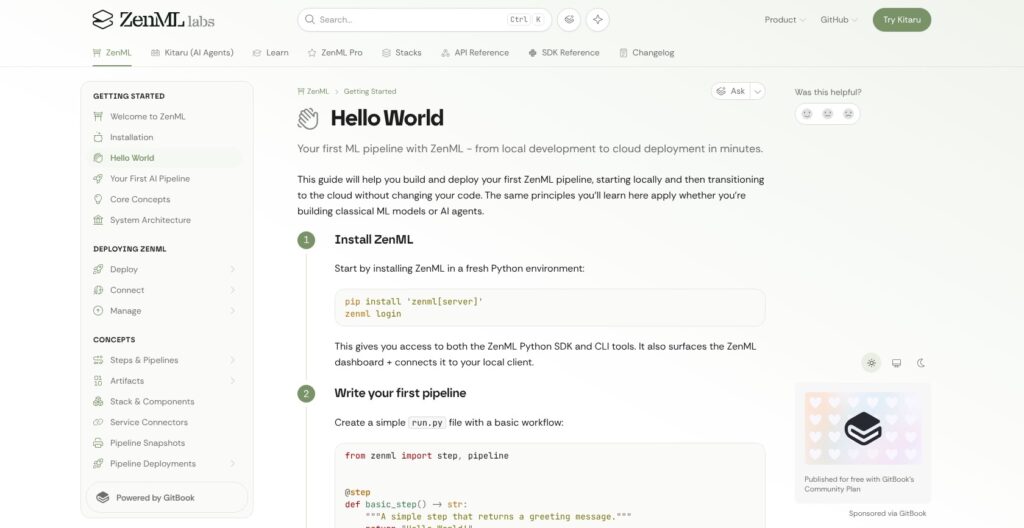Click the sparkle icon button next to search
Image resolution: width=1024 pixels, height=528 pixels.
598,20
